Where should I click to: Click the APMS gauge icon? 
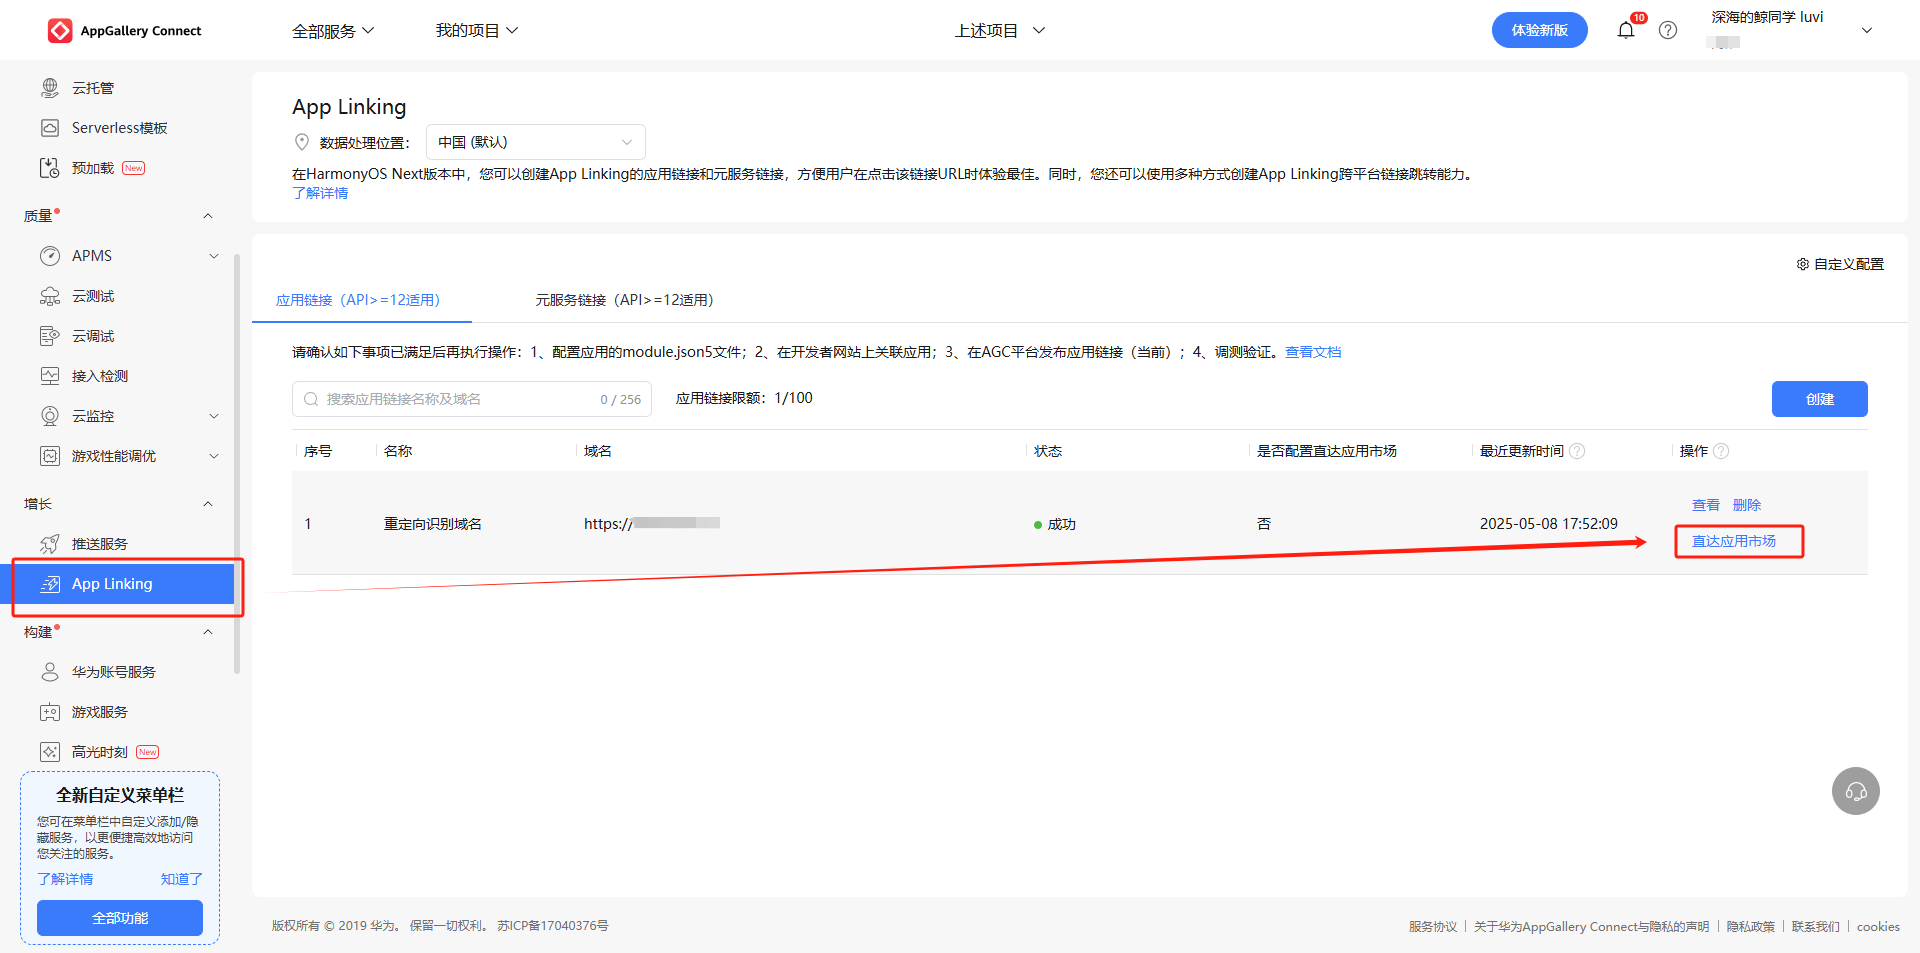pyautogui.click(x=50, y=256)
